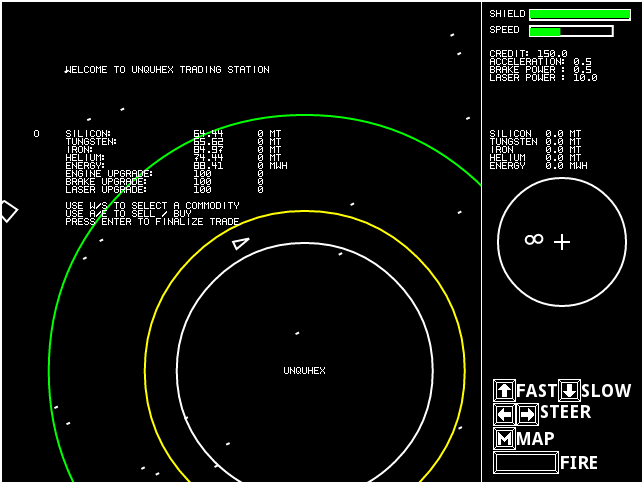Viewport: 644px width, 484px height.
Task: Click the MAP label
Action: (536, 439)
